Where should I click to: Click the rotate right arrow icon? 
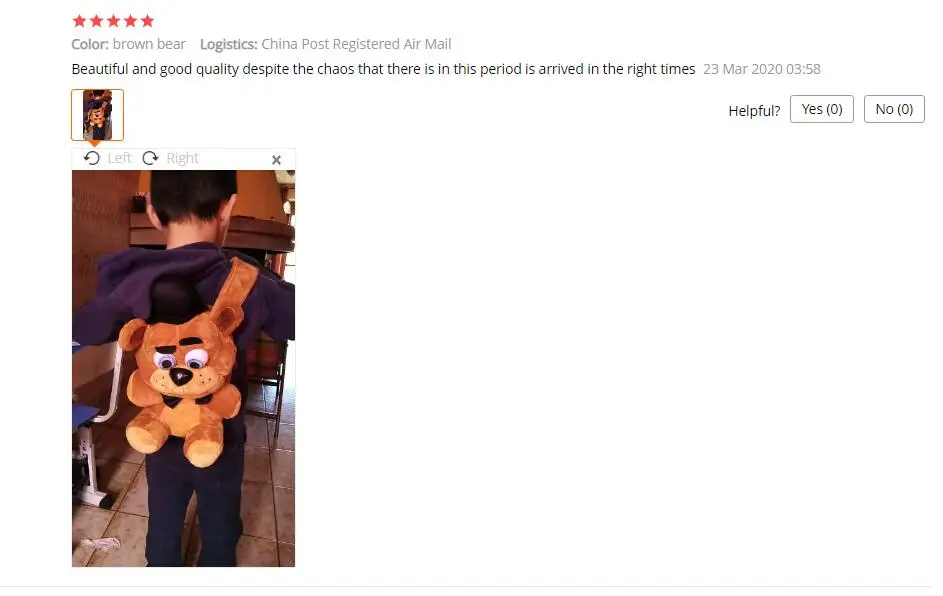coord(150,158)
